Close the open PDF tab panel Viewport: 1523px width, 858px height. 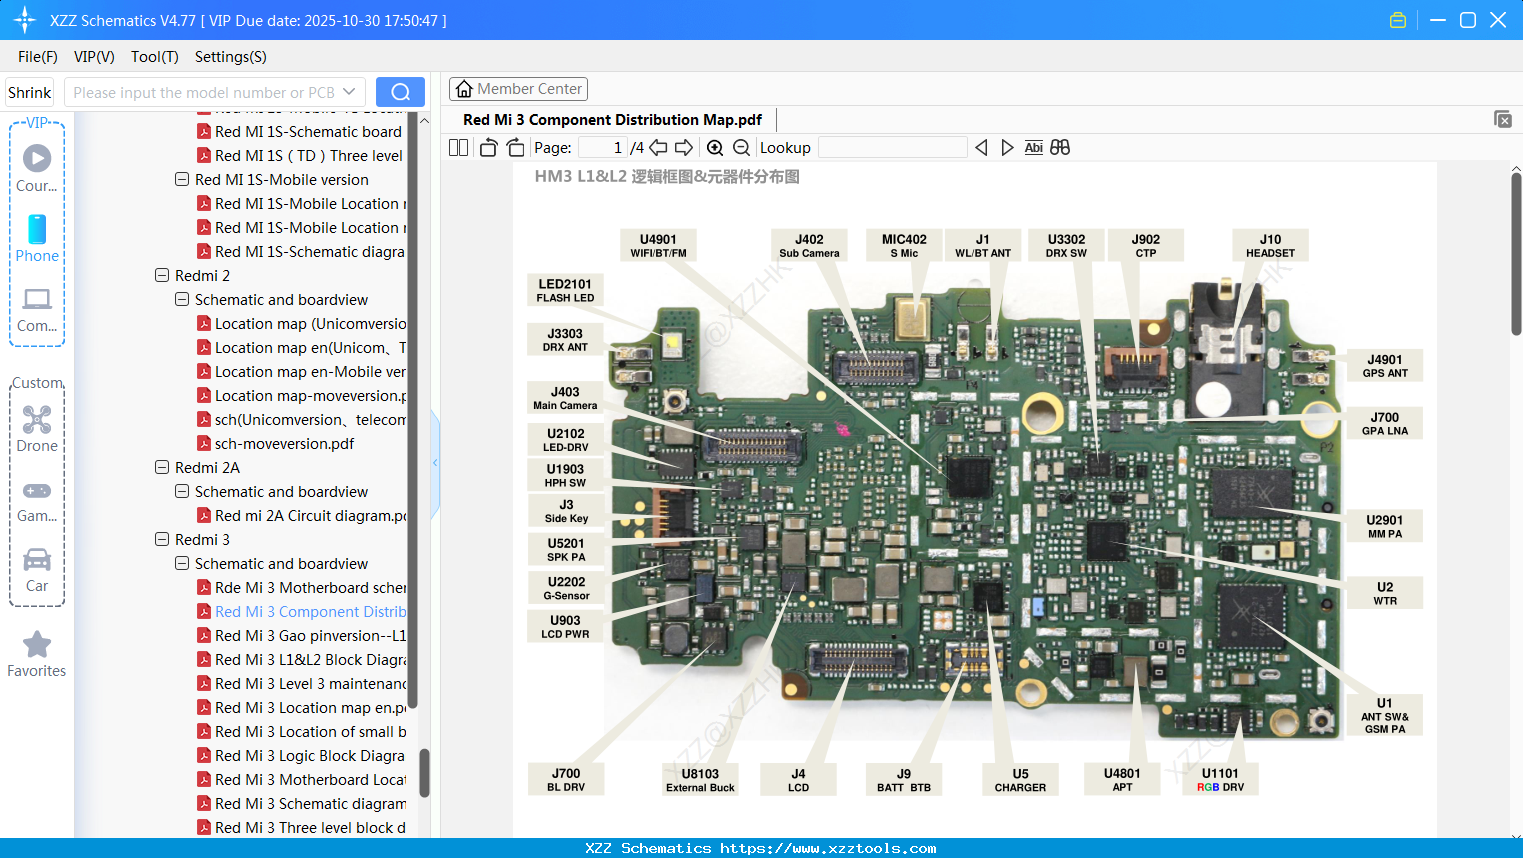1502,119
